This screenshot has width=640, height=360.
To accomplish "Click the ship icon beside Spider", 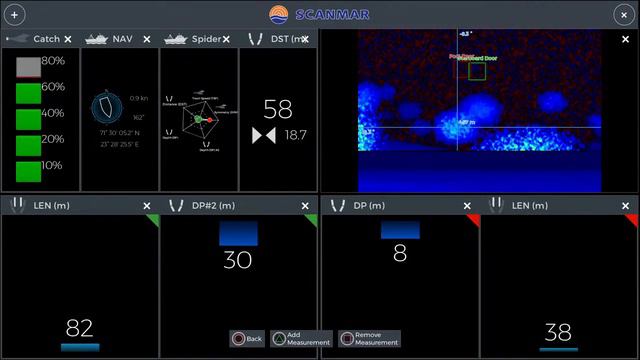I will [x=175, y=39].
